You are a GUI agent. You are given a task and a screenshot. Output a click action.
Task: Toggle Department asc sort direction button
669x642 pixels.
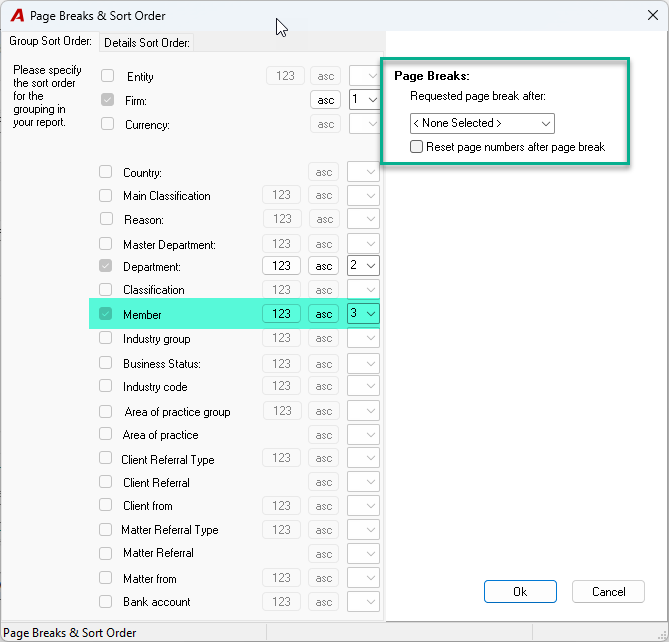pyautogui.click(x=324, y=266)
